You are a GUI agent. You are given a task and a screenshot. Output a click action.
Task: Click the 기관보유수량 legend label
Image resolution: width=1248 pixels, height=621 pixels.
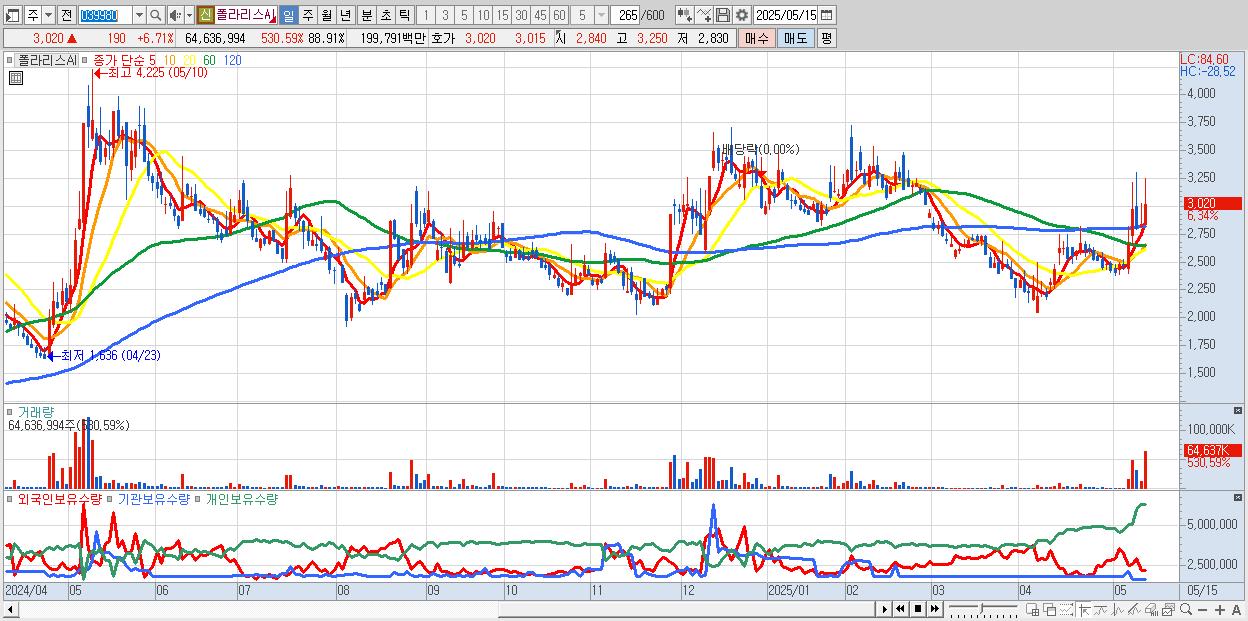154,498
